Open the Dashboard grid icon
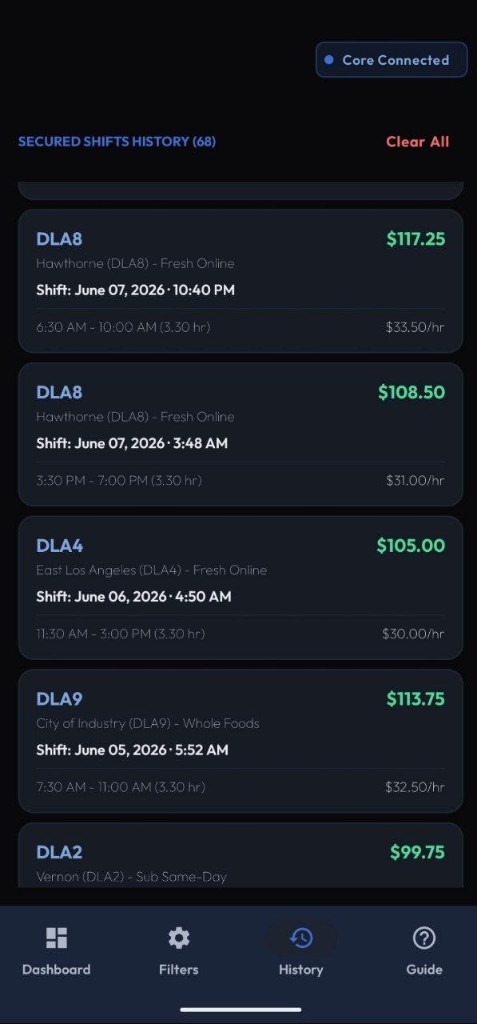Viewport: 477px width, 1024px height. (x=56, y=938)
